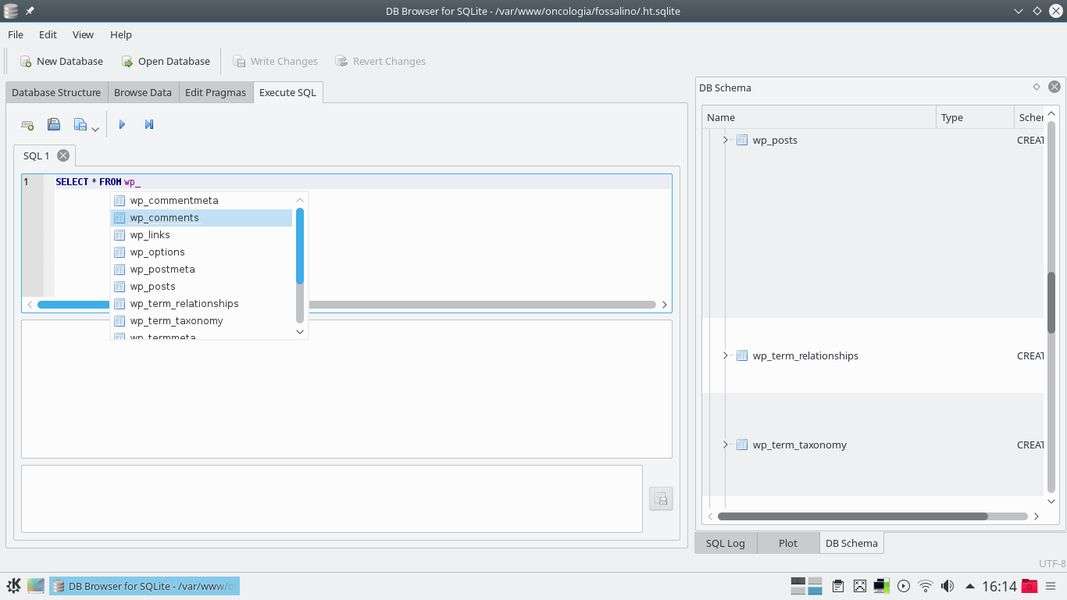
Task: Open clipboard tray icon
Action: pyautogui.click(x=838, y=586)
